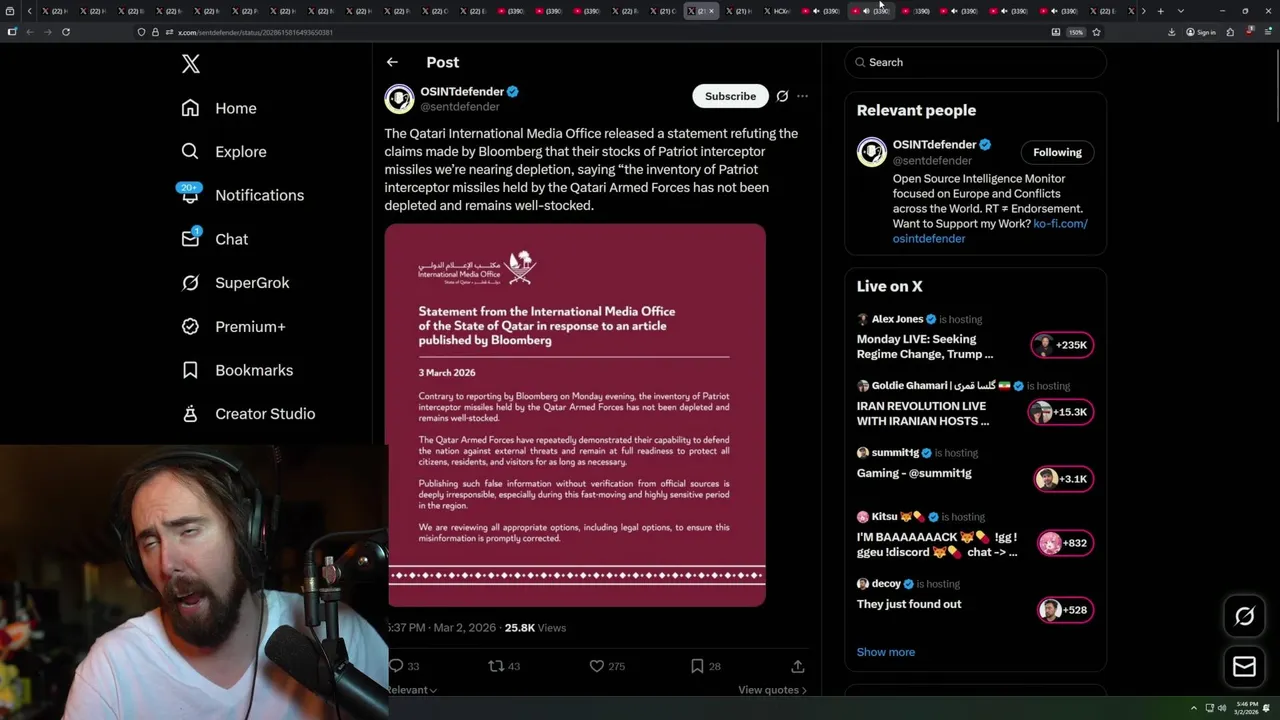Click the Grok explain icon beside Subscribe
The height and width of the screenshot is (720, 1280).
(x=782, y=96)
